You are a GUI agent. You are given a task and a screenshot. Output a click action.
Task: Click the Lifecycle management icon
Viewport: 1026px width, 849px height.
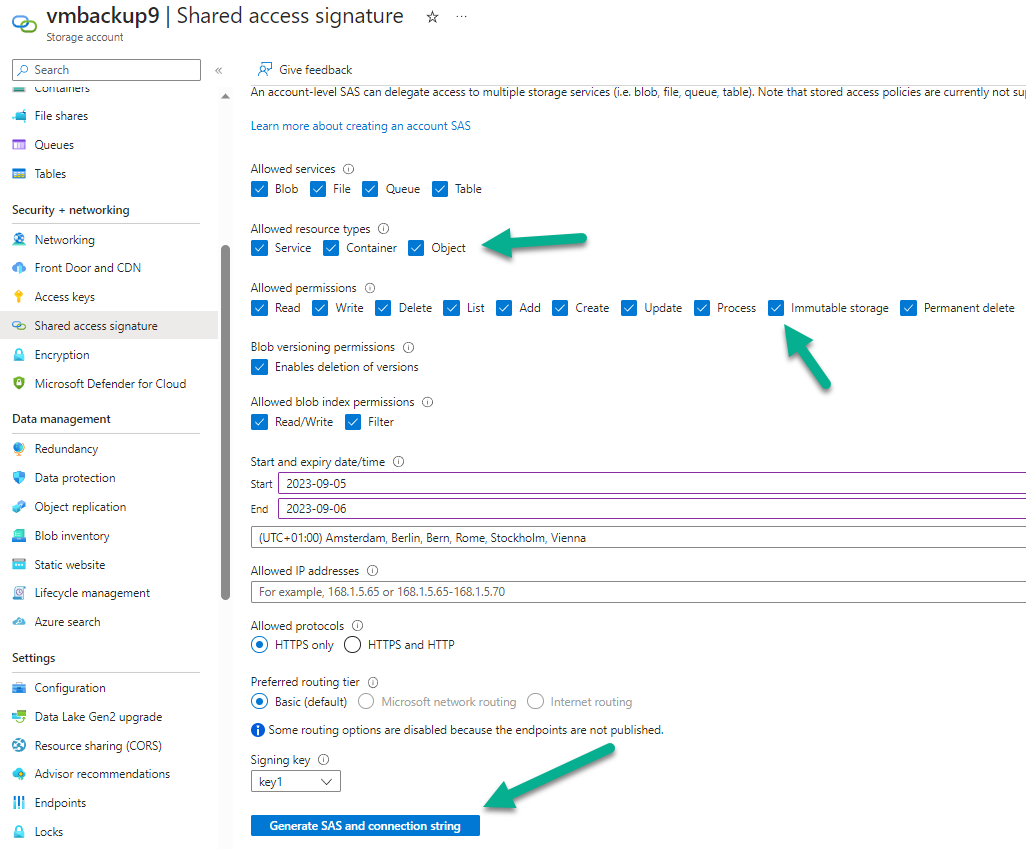coord(19,593)
